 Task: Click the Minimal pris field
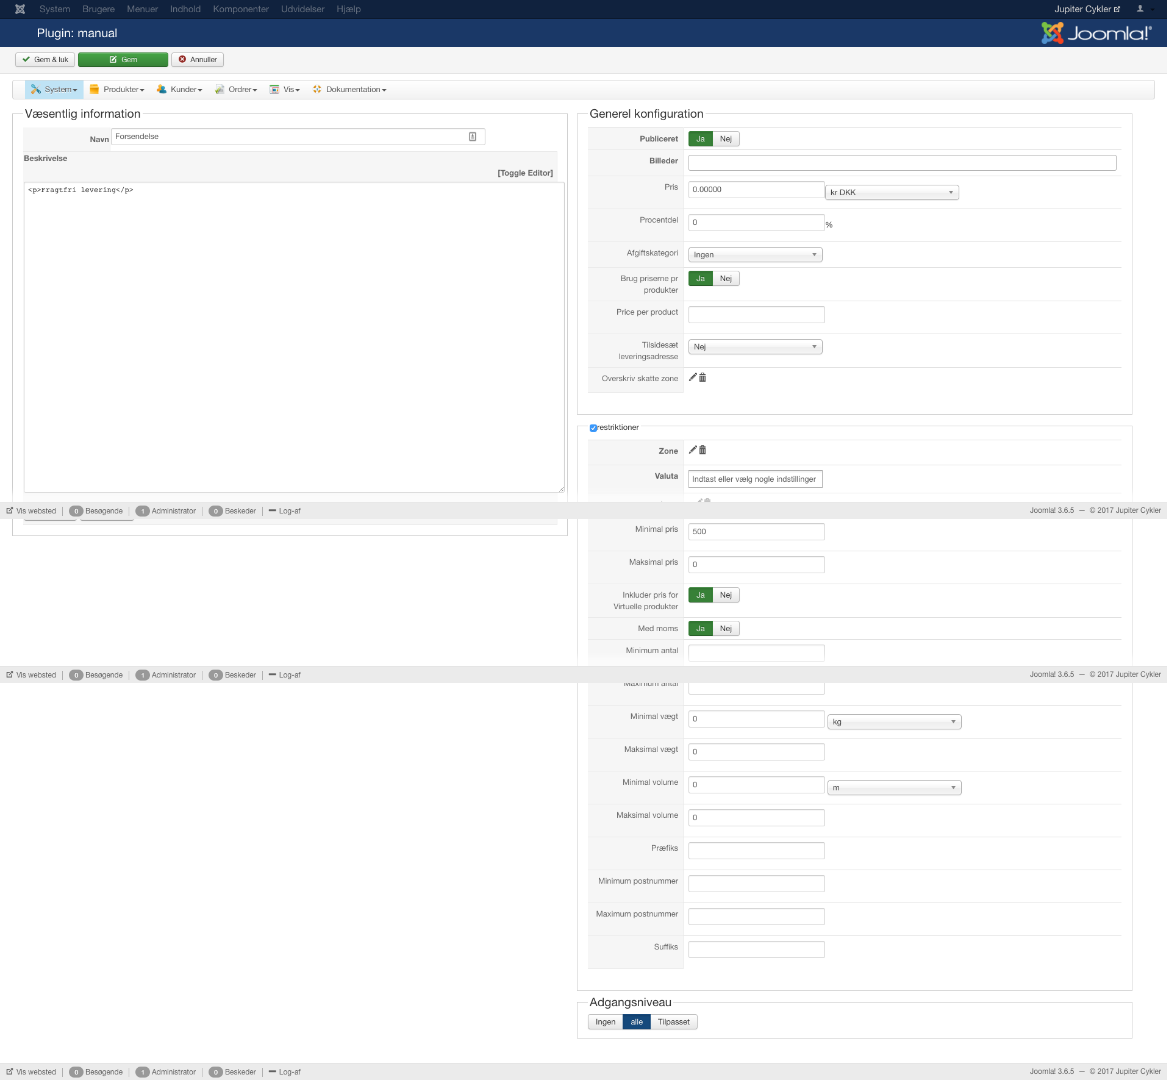(756, 531)
